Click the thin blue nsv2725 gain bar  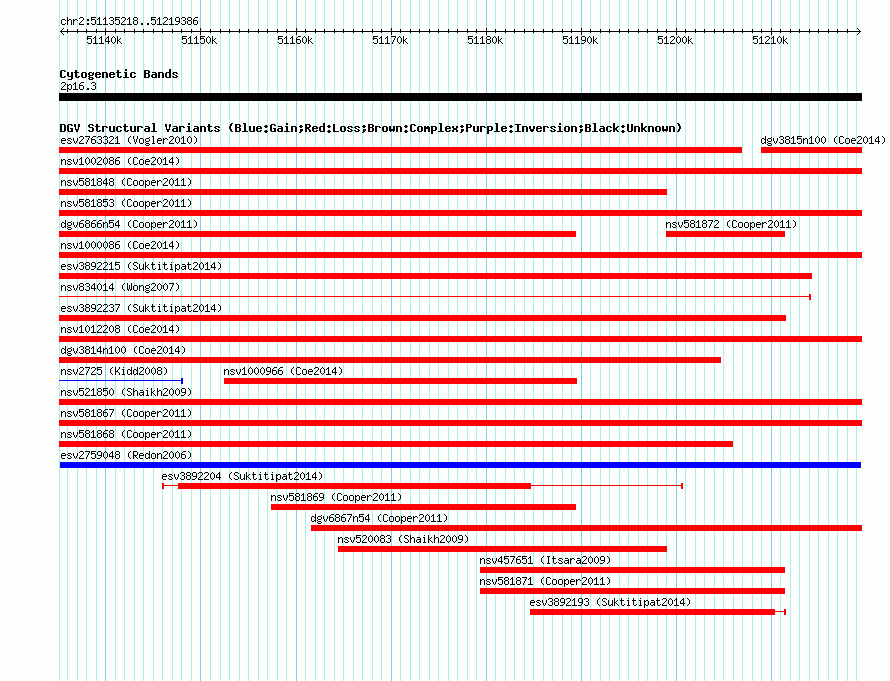point(121,381)
